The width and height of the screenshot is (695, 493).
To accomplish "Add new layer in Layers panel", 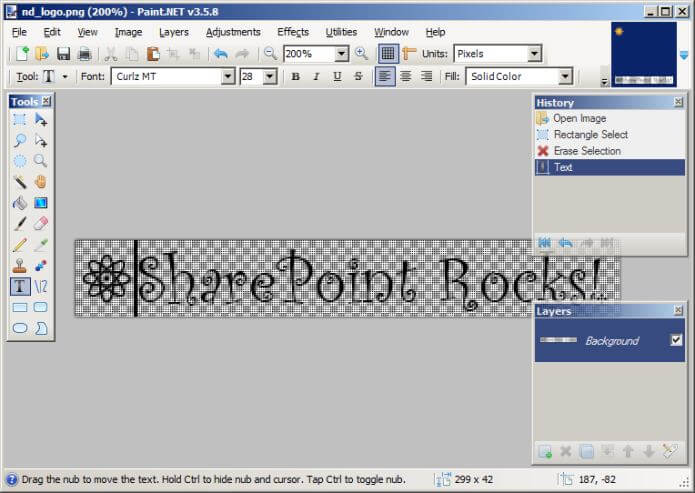I will click(x=545, y=452).
